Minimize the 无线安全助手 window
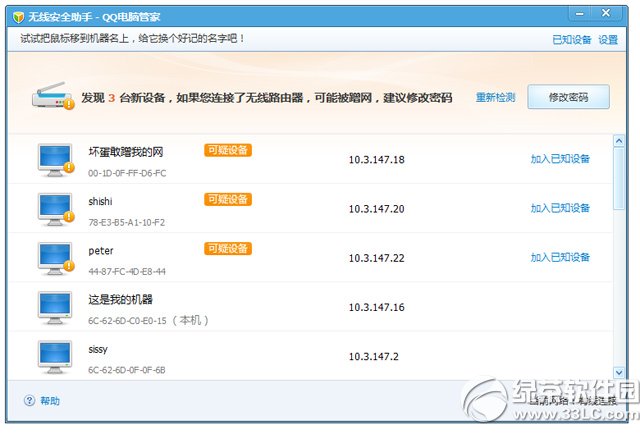This screenshot has width=640, height=434. click(581, 14)
